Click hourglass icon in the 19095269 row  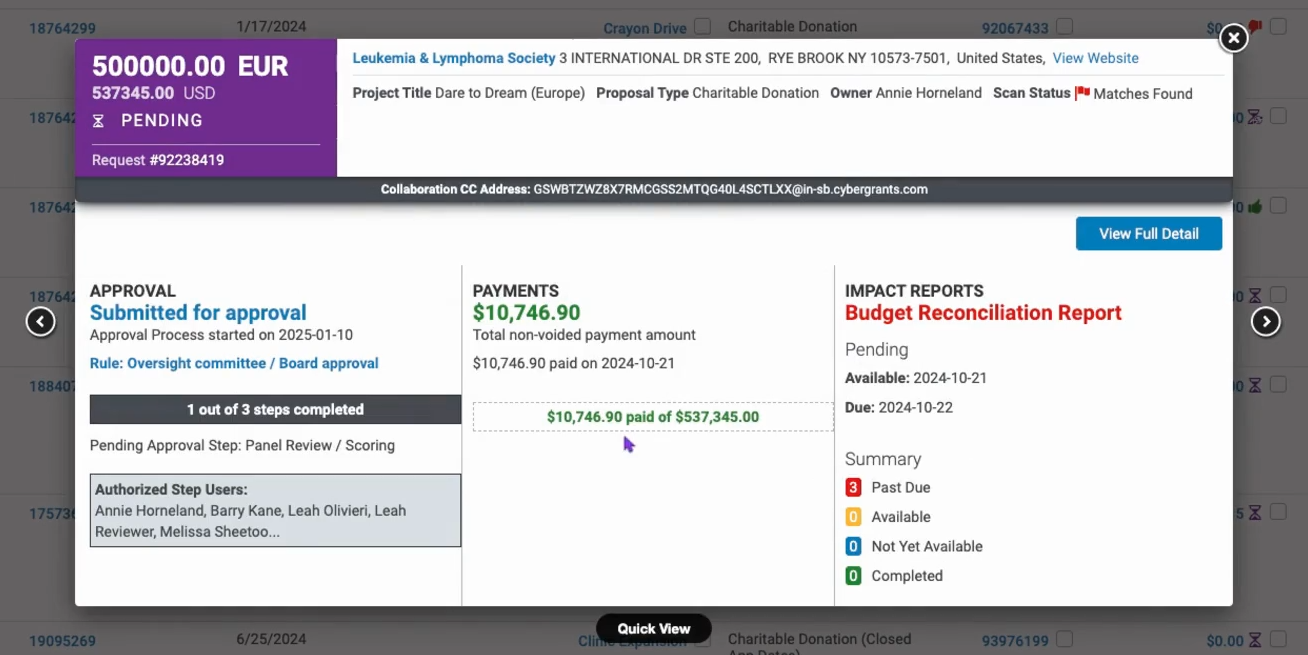click(x=1254, y=640)
